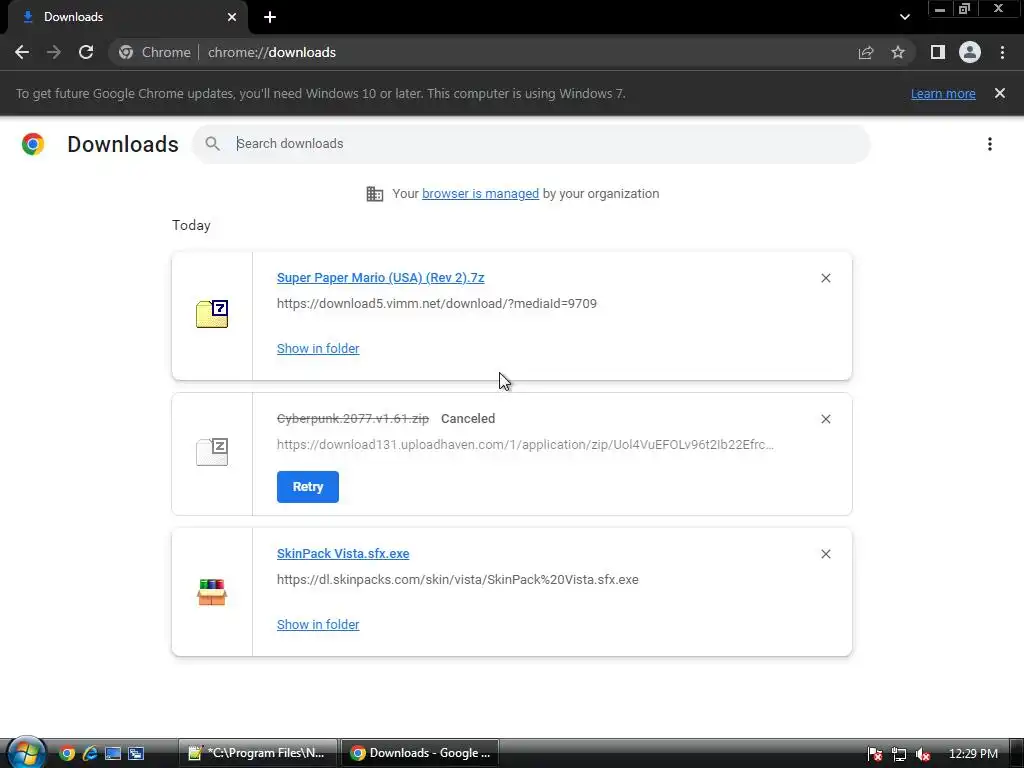Click the Chrome site info chip
The height and width of the screenshot is (768, 1024).
pos(155,52)
